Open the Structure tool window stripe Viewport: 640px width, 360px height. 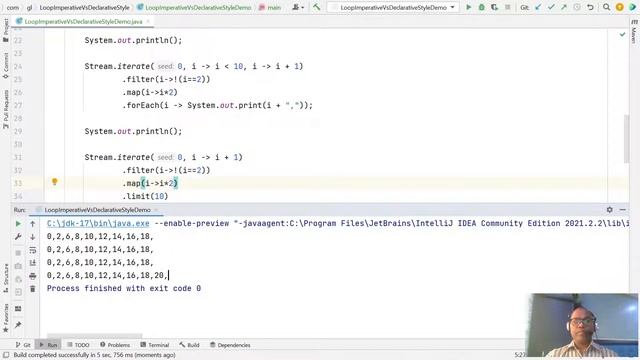pos(6,278)
